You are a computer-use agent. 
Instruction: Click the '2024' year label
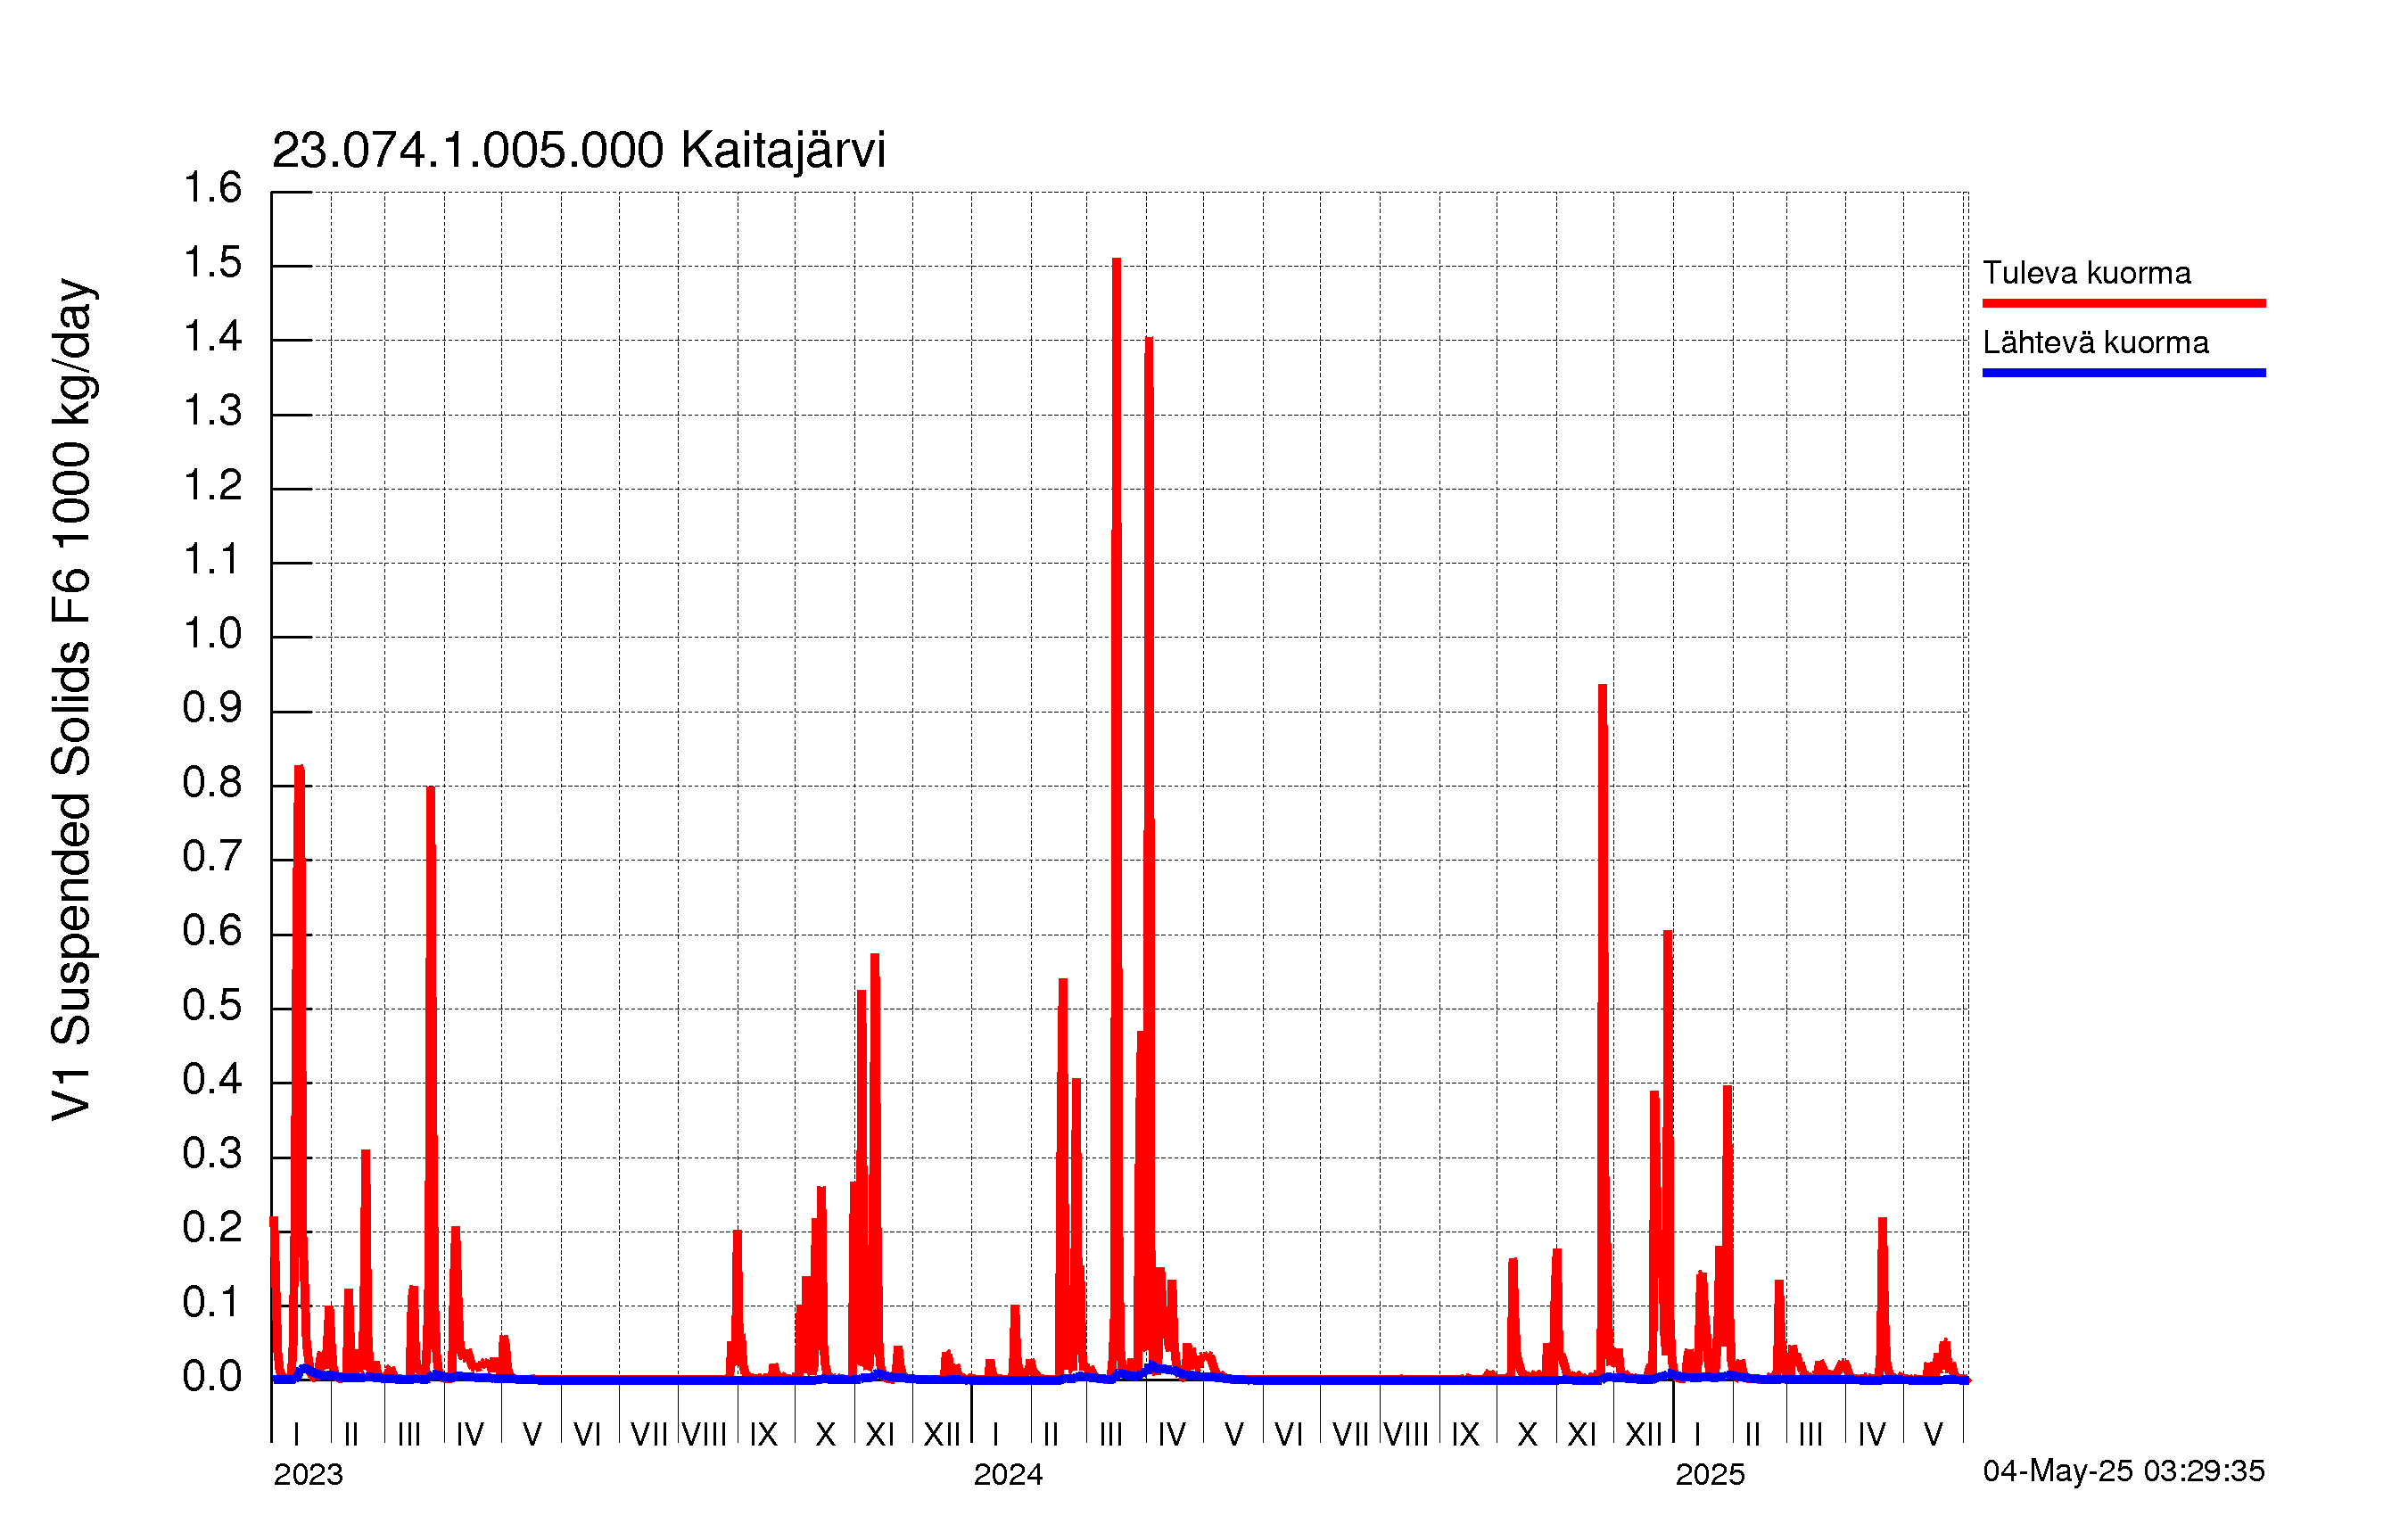click(x=1008, y=1474)
